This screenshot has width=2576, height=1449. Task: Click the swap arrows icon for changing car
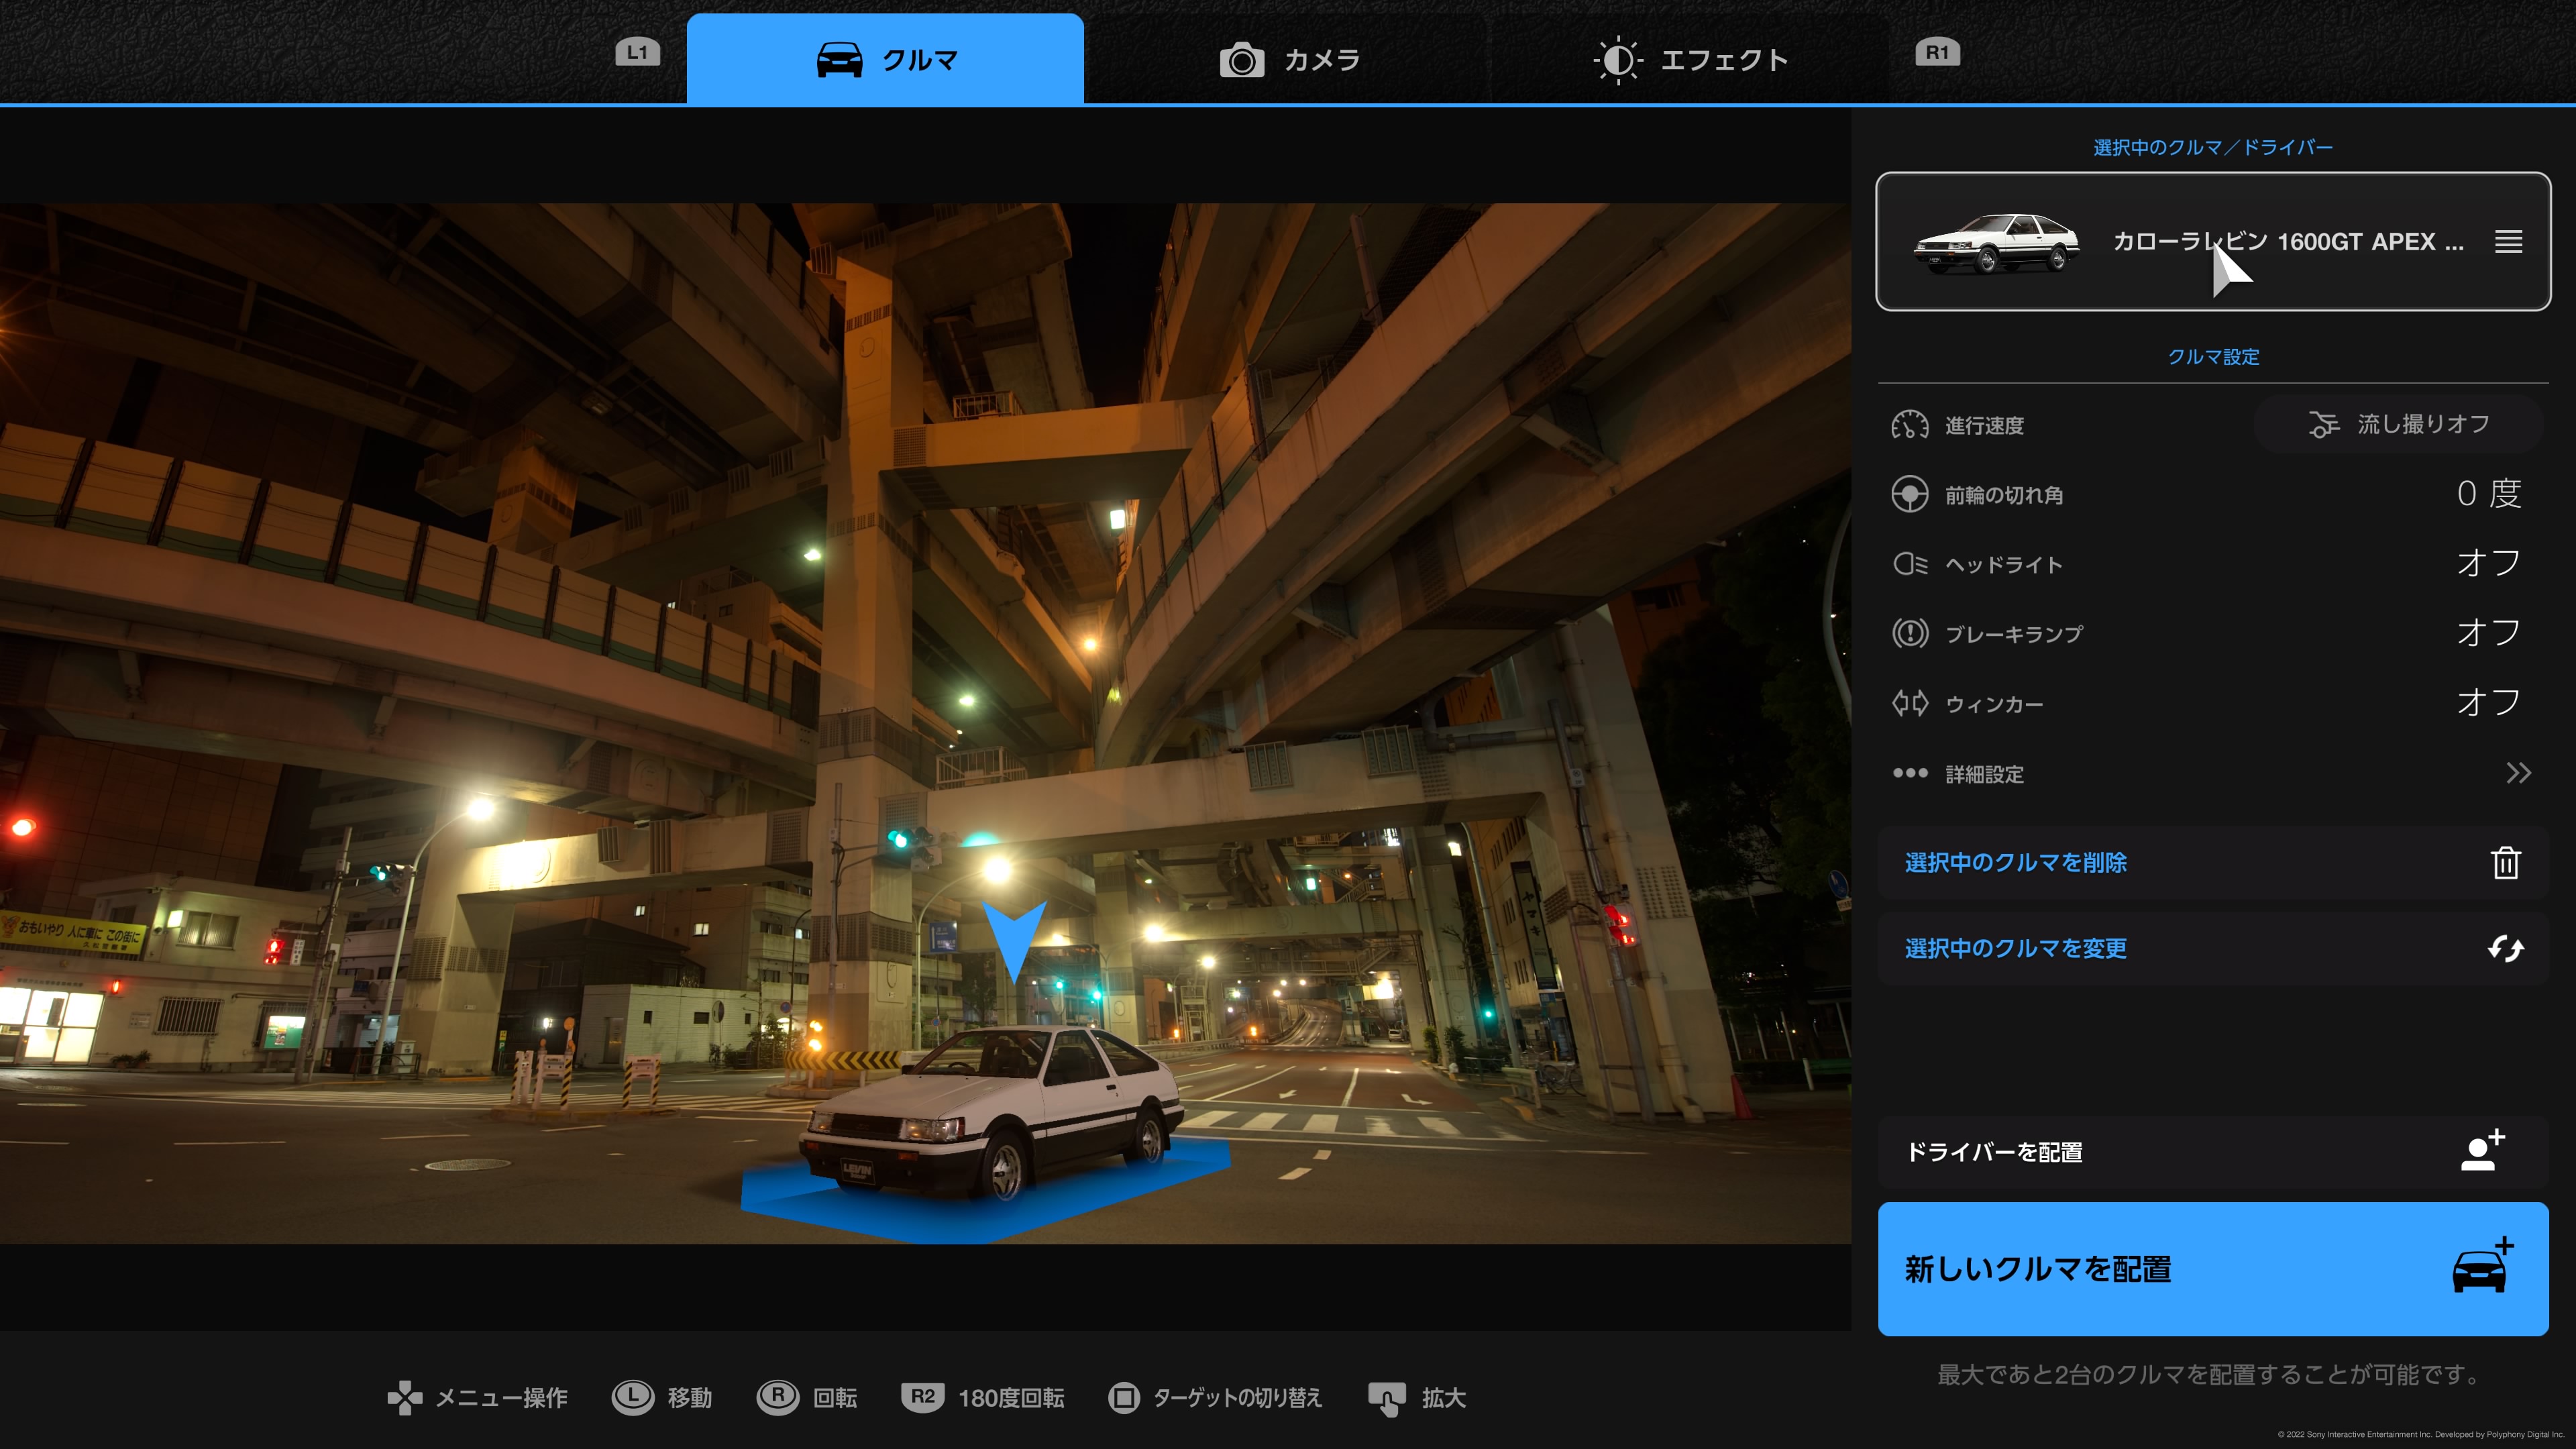[2505, 948]
